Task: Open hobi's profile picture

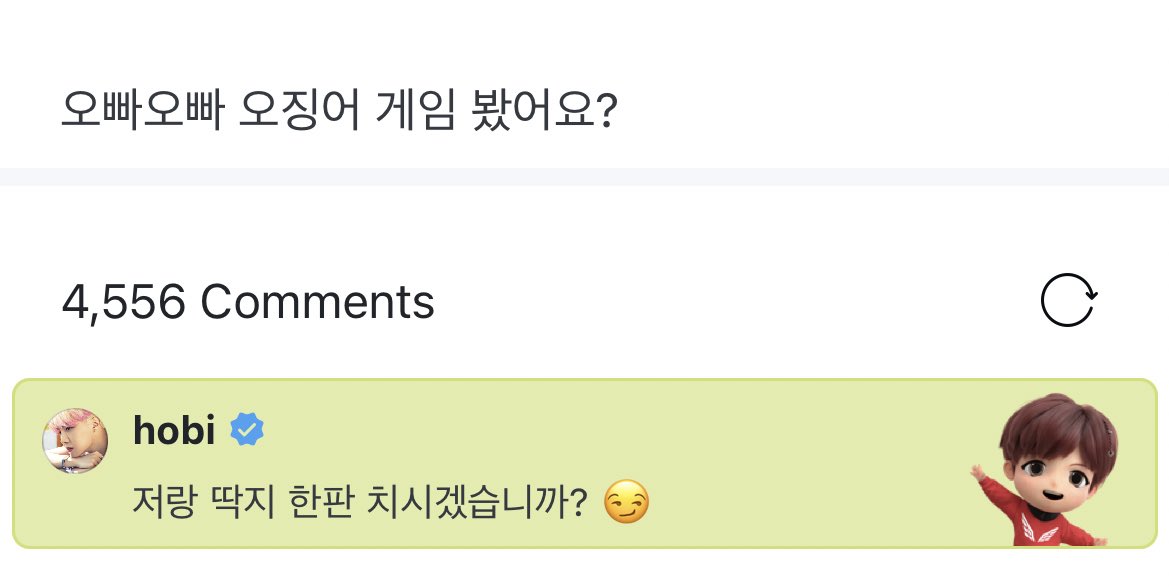Action: [x=75, y=441]
